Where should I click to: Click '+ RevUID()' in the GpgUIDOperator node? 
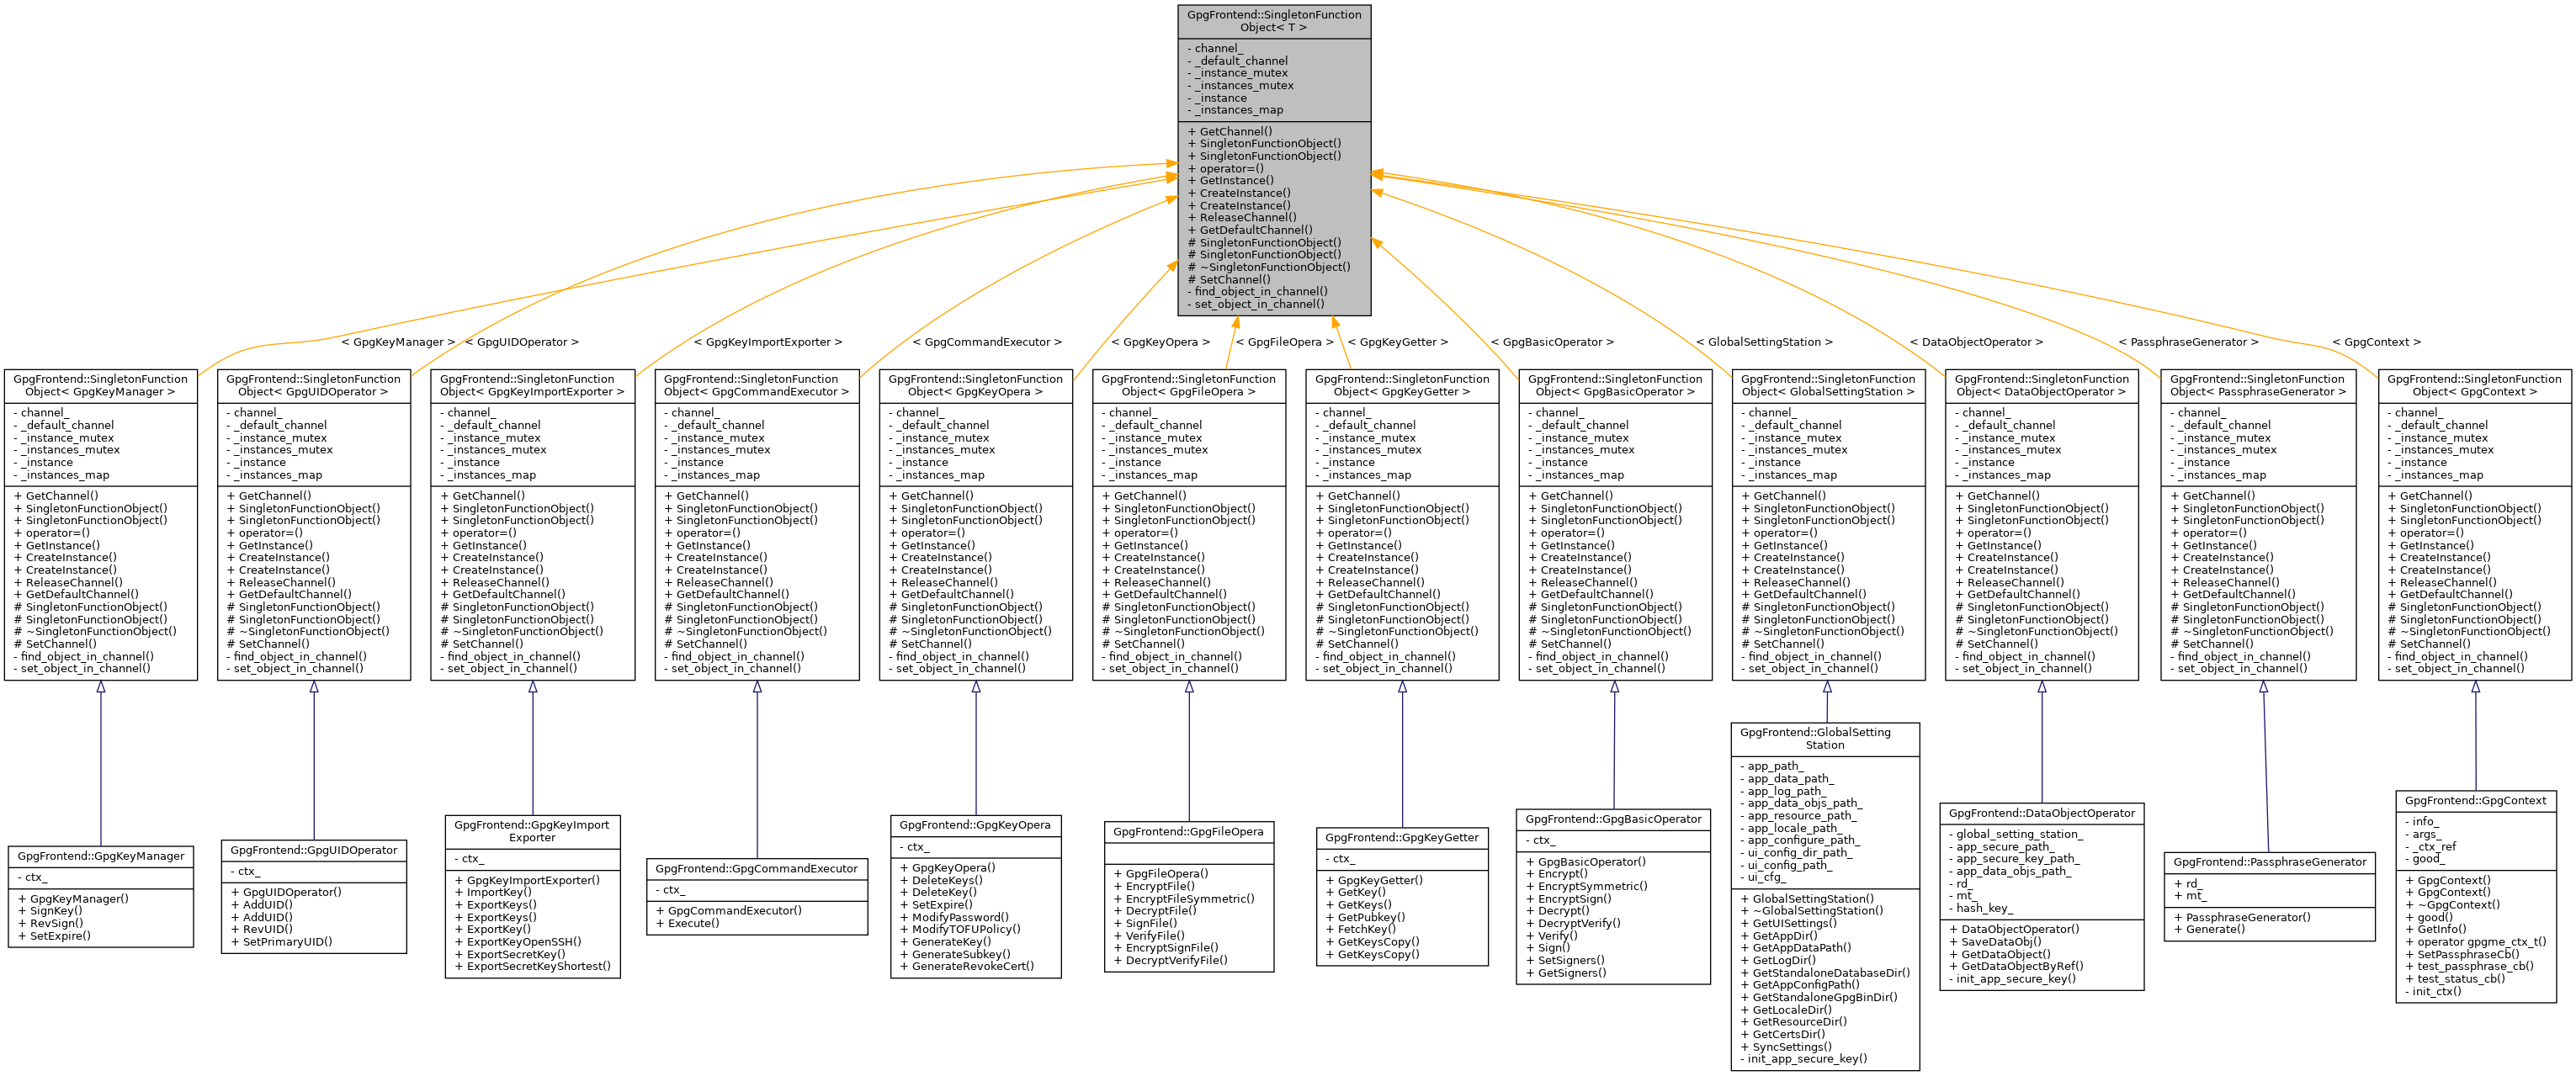(261, 929)
